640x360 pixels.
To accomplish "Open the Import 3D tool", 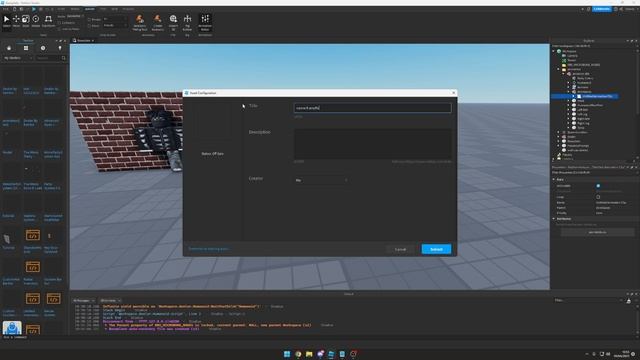I will pos(173,22).
